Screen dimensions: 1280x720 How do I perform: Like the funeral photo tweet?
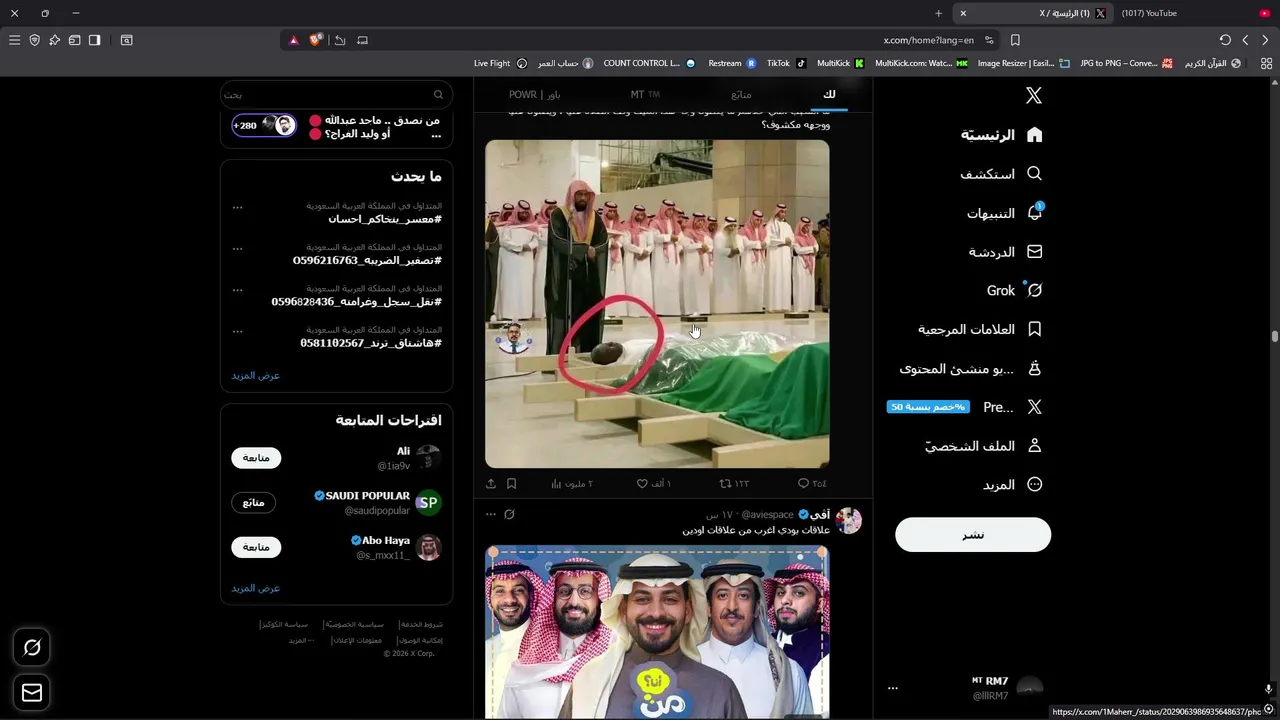654,484
